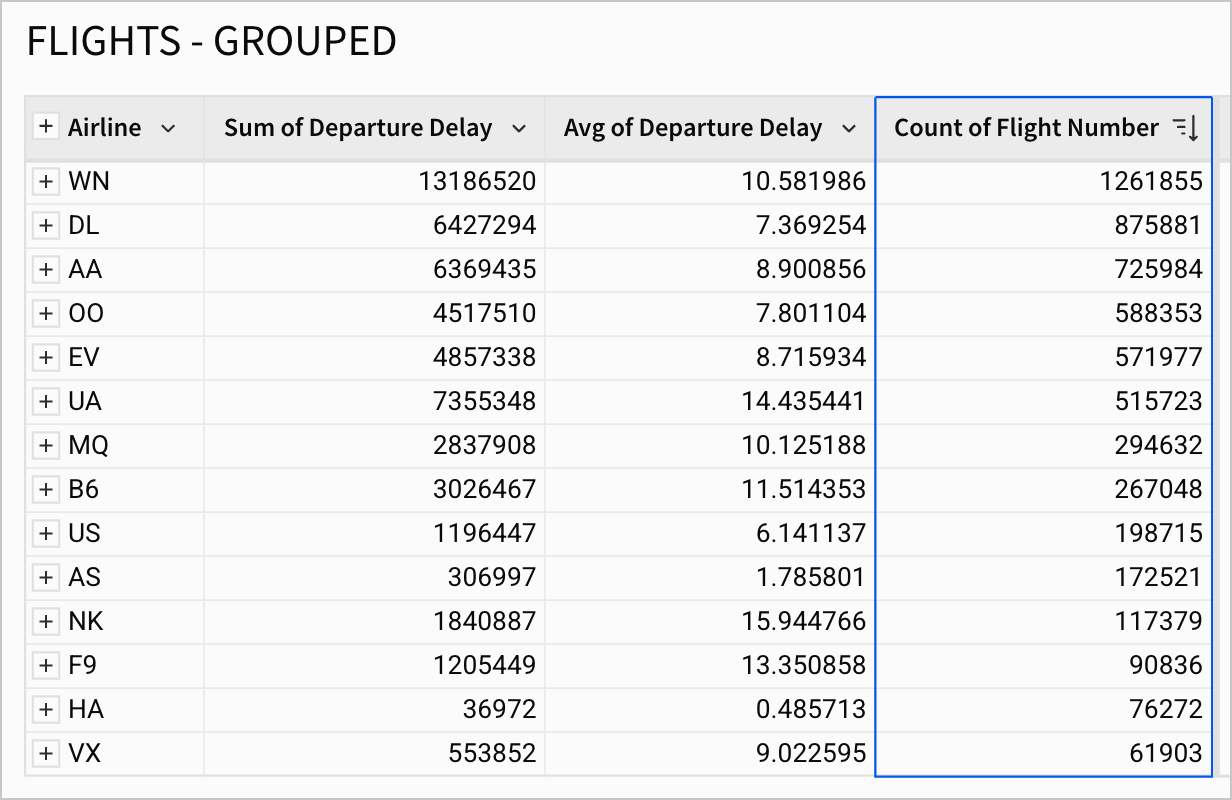This screenshot has width=1232, height=800.
Task: Open the Airline column dropdown menu
Action: pyautogui.click(x=168, y=128)
